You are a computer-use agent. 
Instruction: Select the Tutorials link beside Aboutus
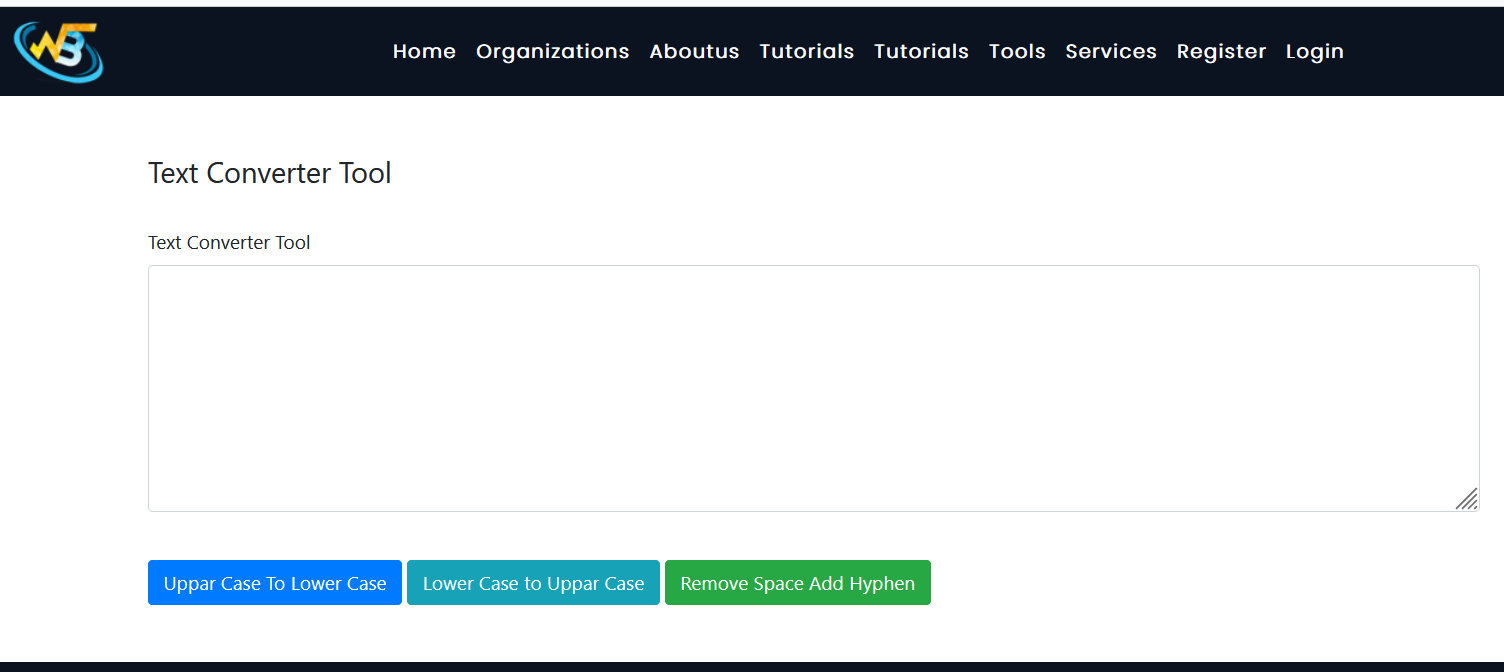pyautogui.click(x=806, y=51)
